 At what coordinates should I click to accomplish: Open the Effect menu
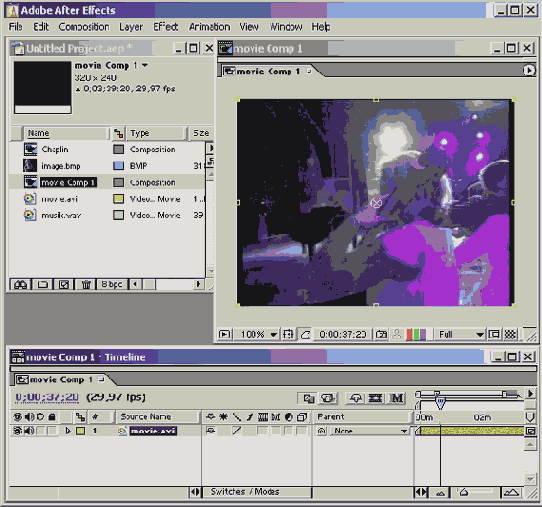[166, 27]
